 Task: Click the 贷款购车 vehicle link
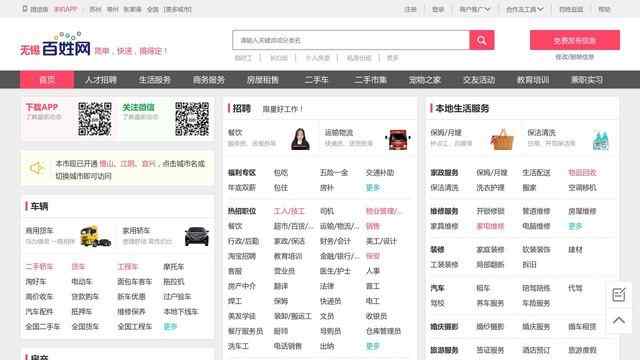(x=85, y=297)
